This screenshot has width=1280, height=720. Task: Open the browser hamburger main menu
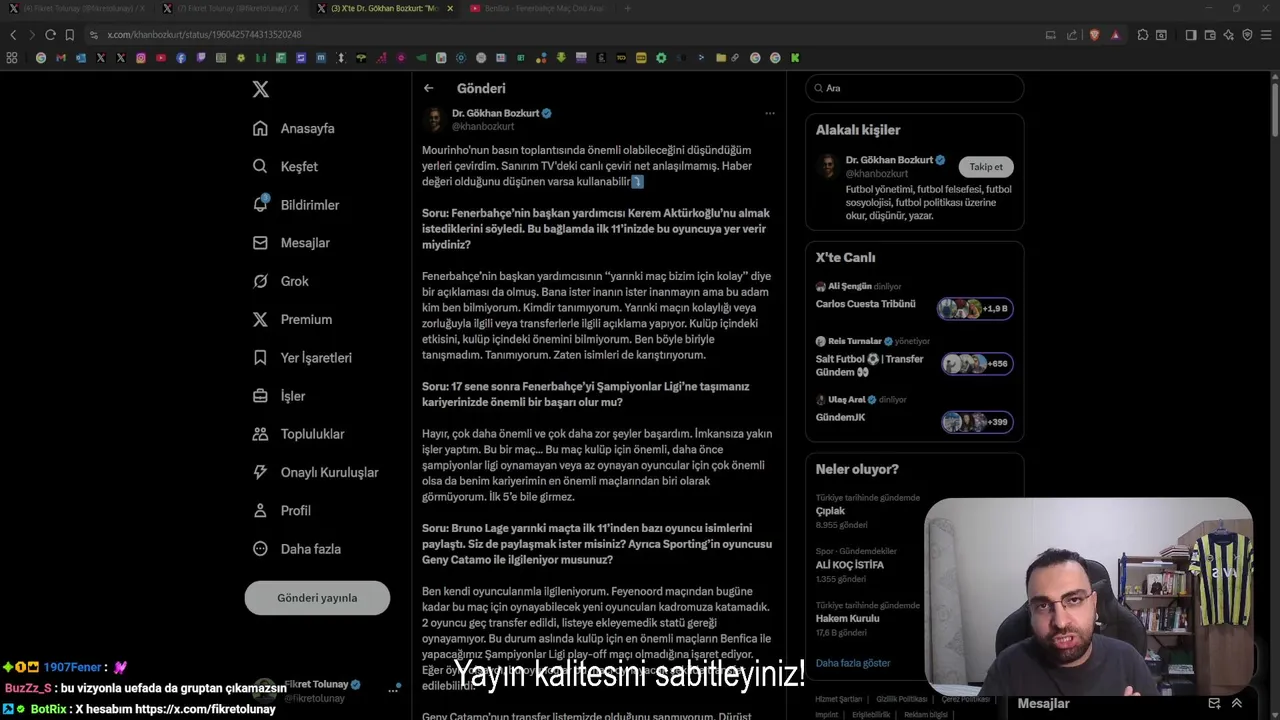click(1267, 34)
